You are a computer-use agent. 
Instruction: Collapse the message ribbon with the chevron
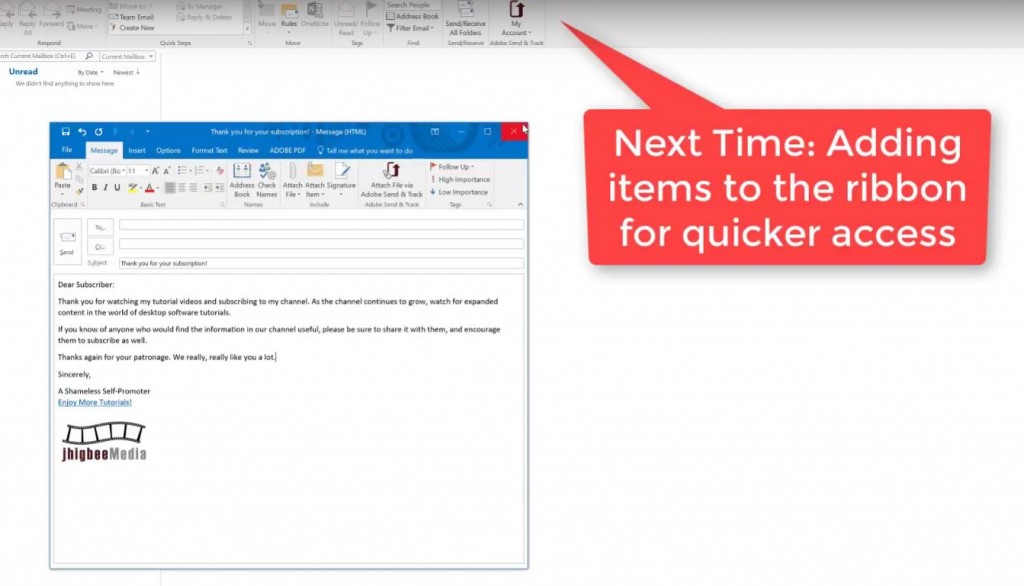(x=520, y=204)
